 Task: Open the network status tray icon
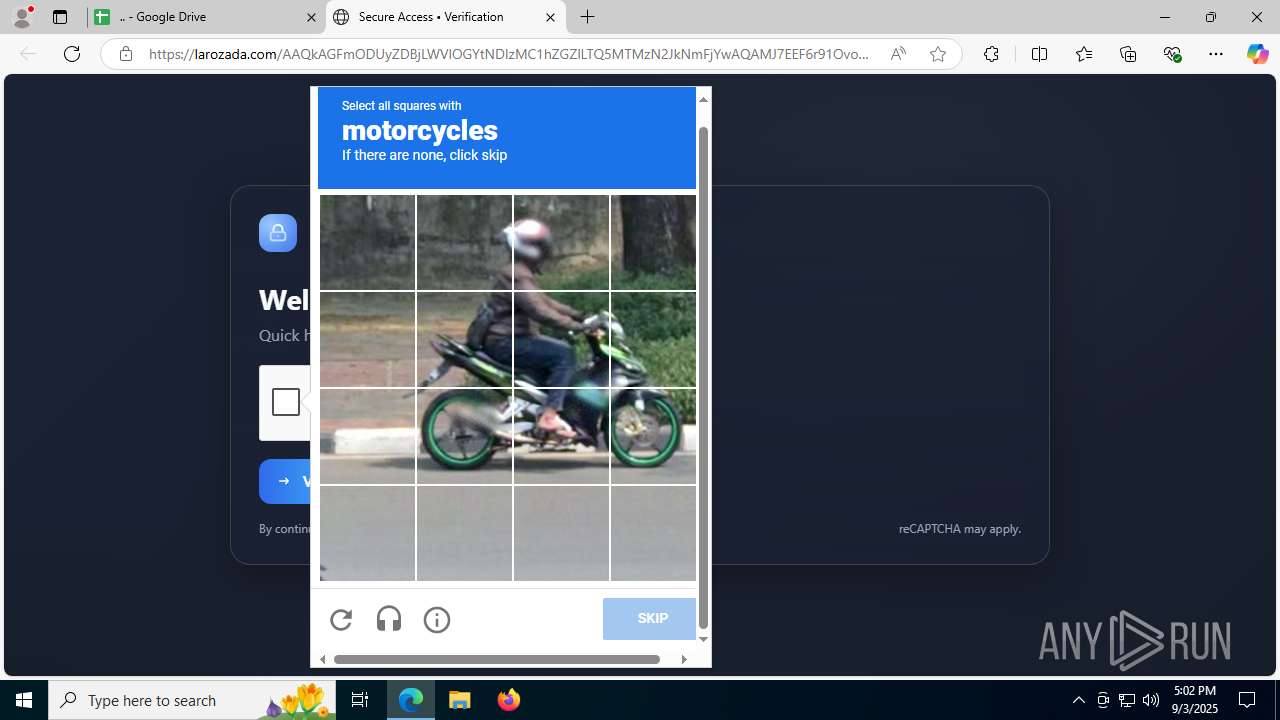1127,700
